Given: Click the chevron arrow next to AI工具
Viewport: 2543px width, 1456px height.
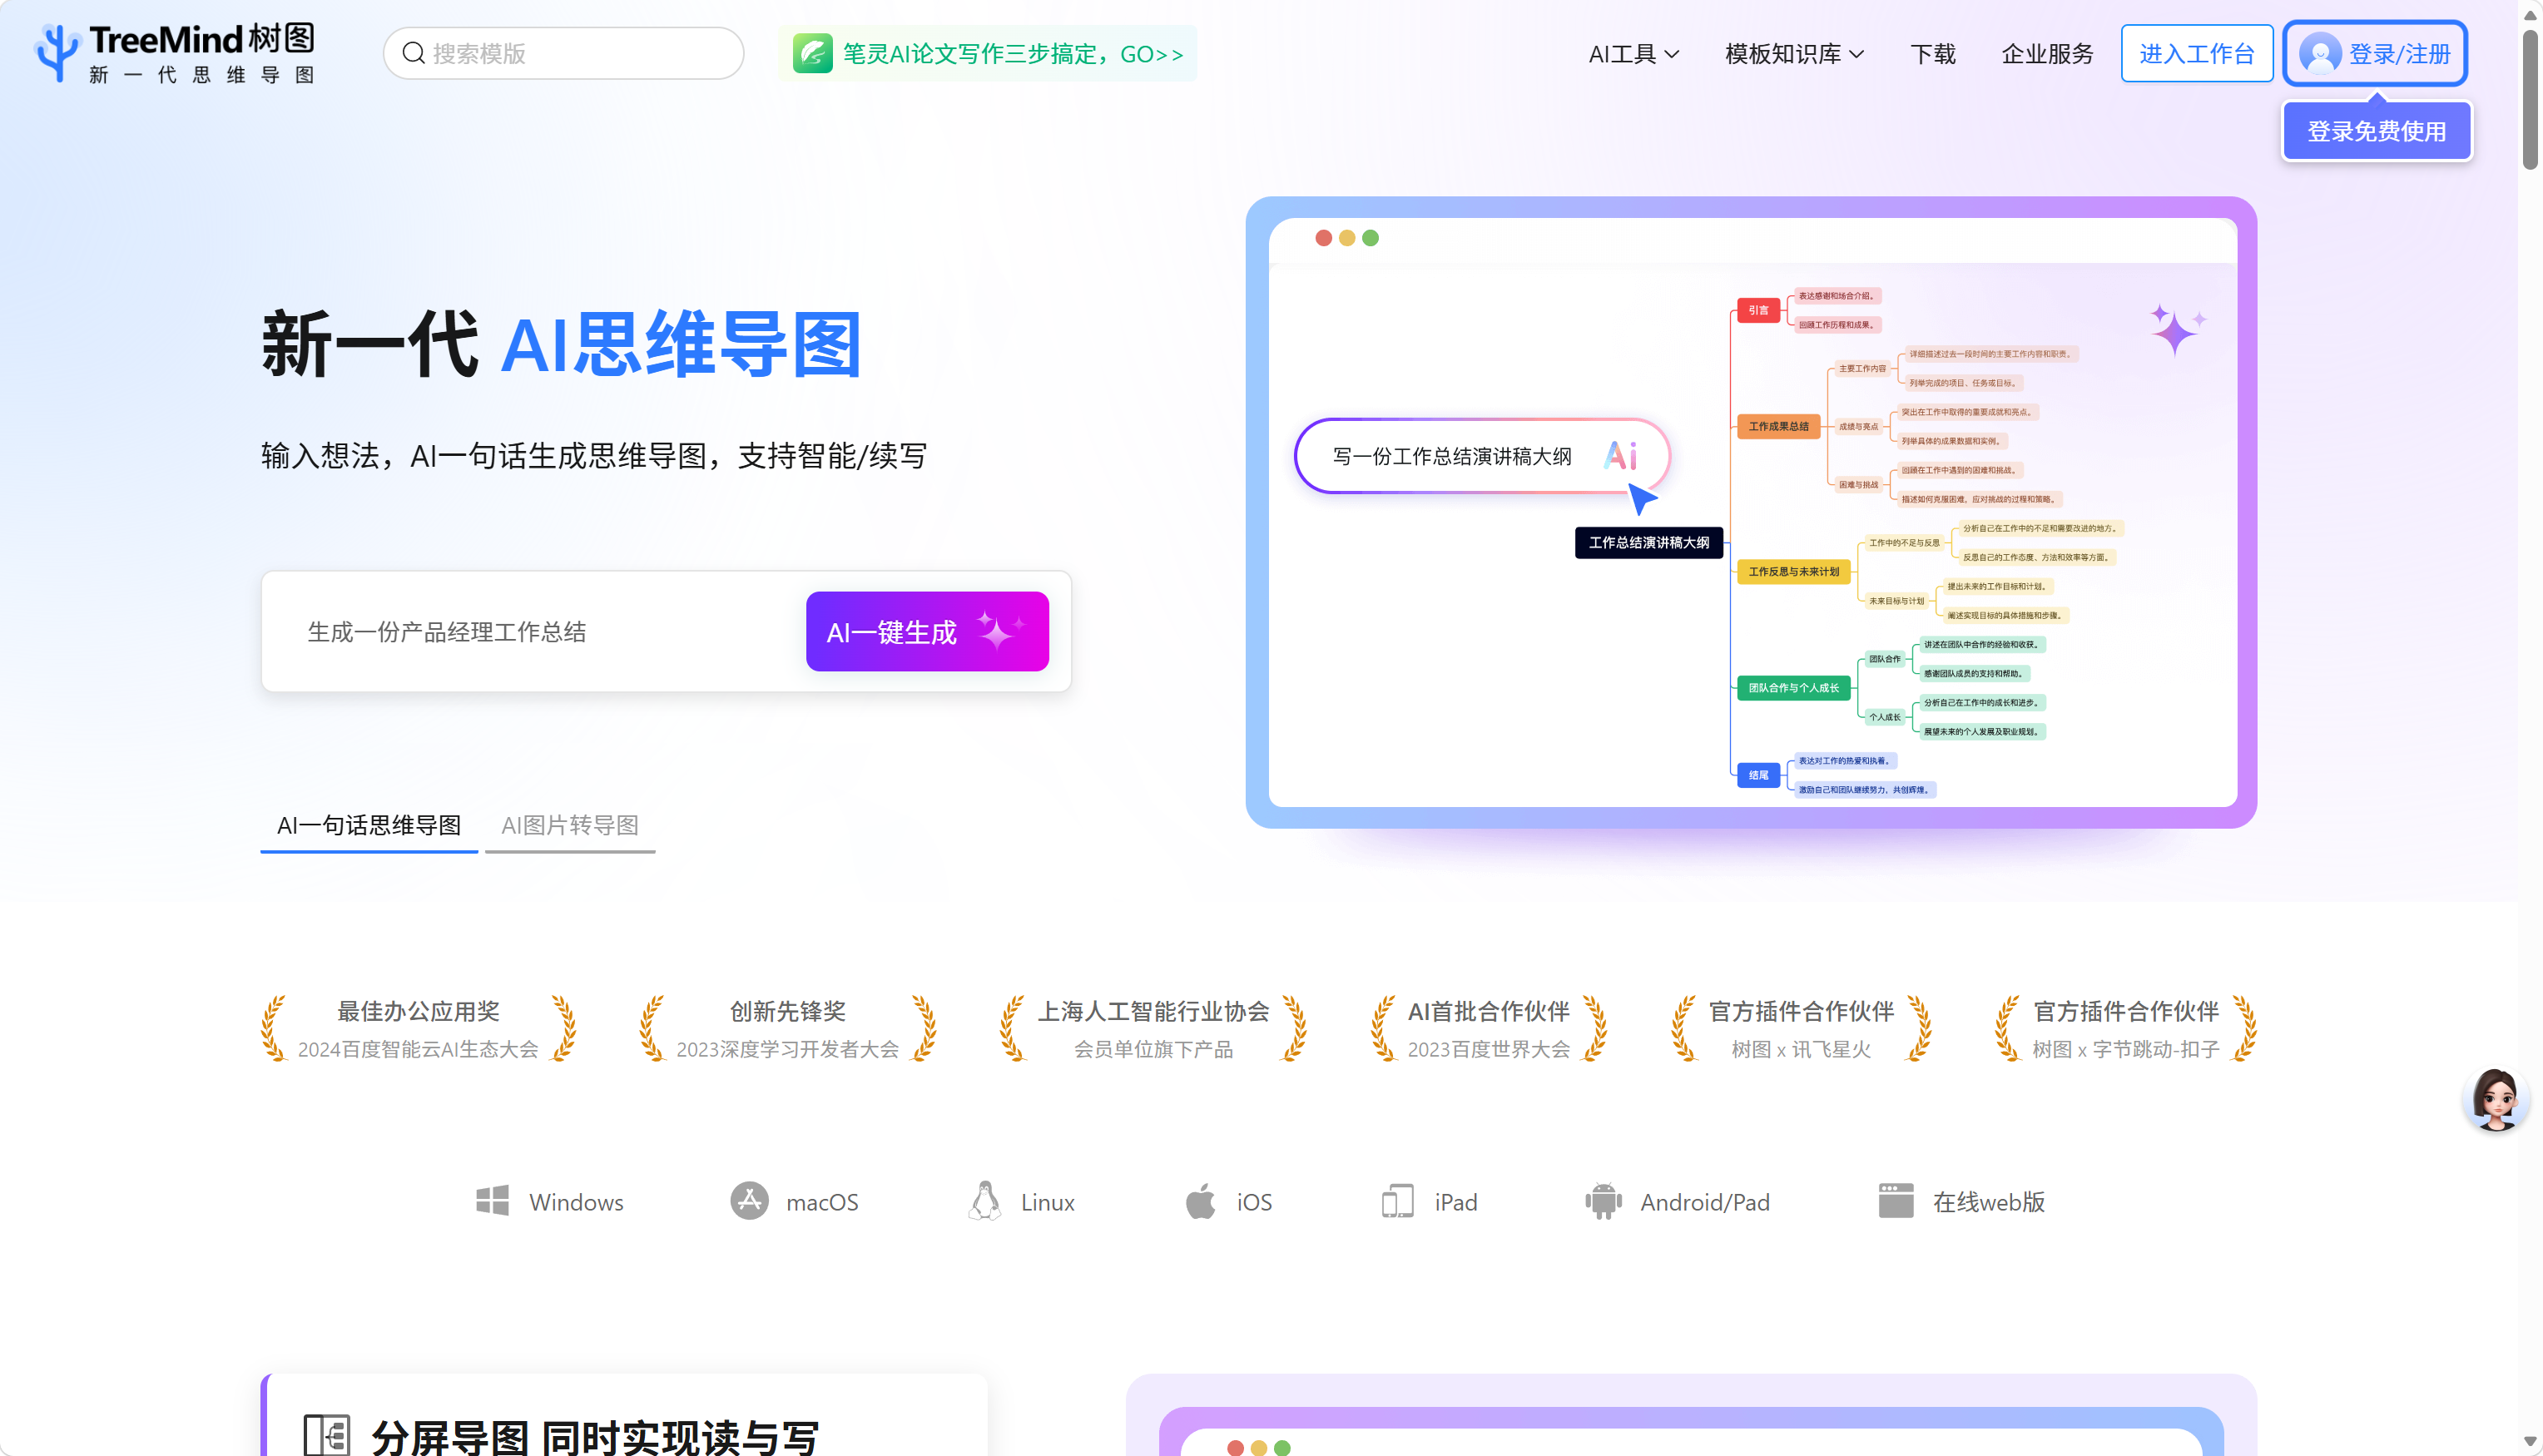Looking at the screenshot, I should pos(1671,55).
